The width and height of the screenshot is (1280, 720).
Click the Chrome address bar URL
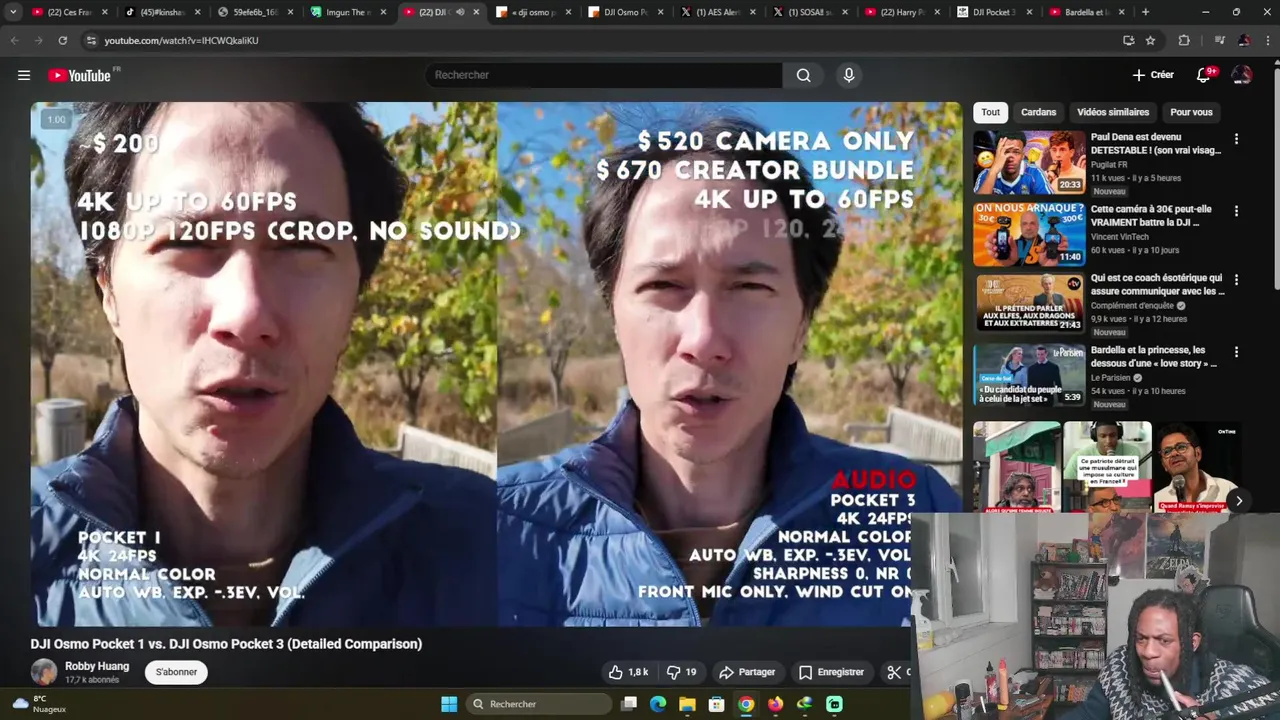[181, 40]
